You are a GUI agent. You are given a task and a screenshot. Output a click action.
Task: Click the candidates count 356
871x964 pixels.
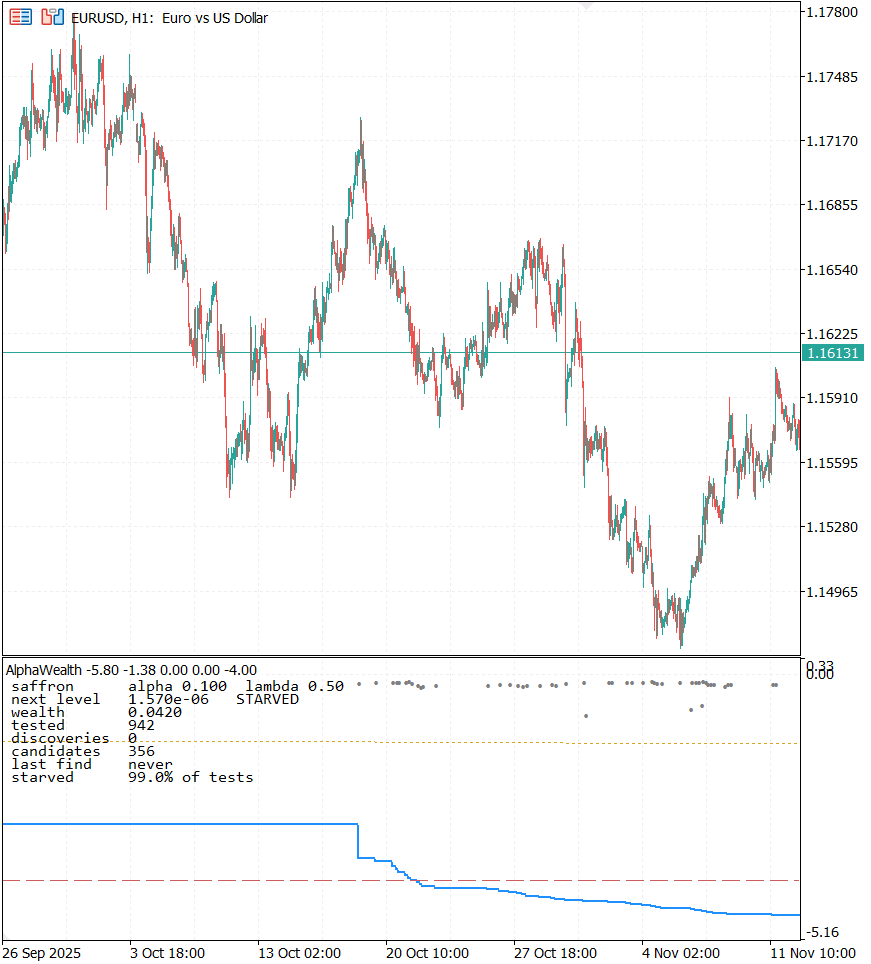pyautogui.click(x=141, y=751)
